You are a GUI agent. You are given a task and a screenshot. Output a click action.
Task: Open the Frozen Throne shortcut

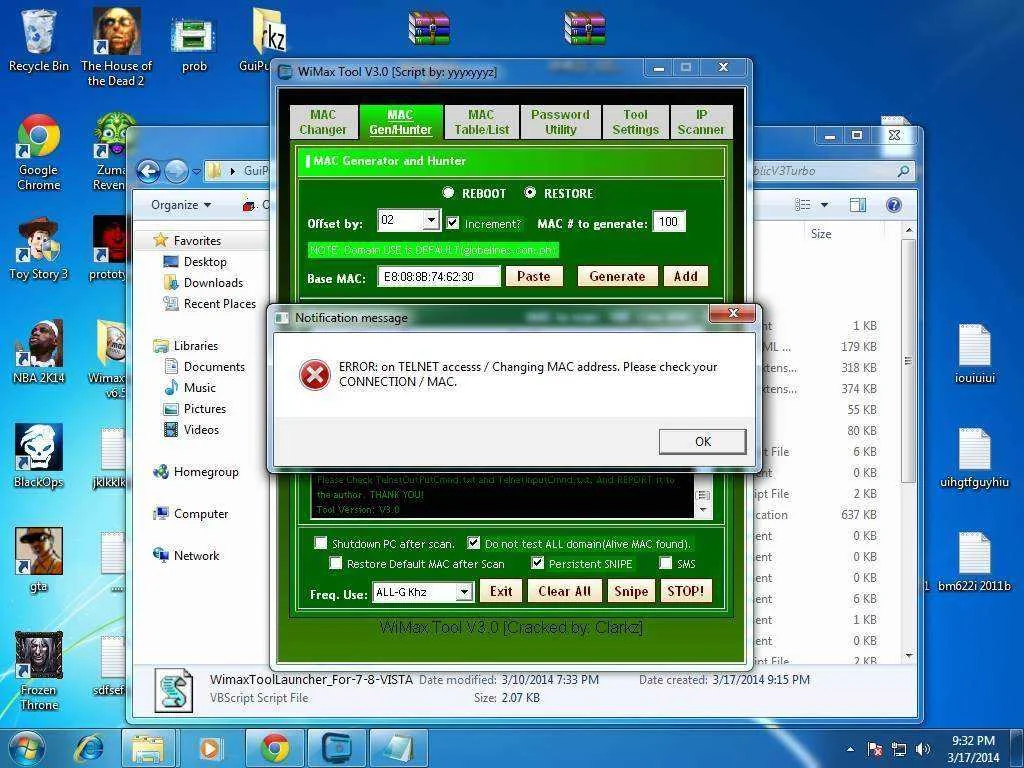click(x=39, y=671)
